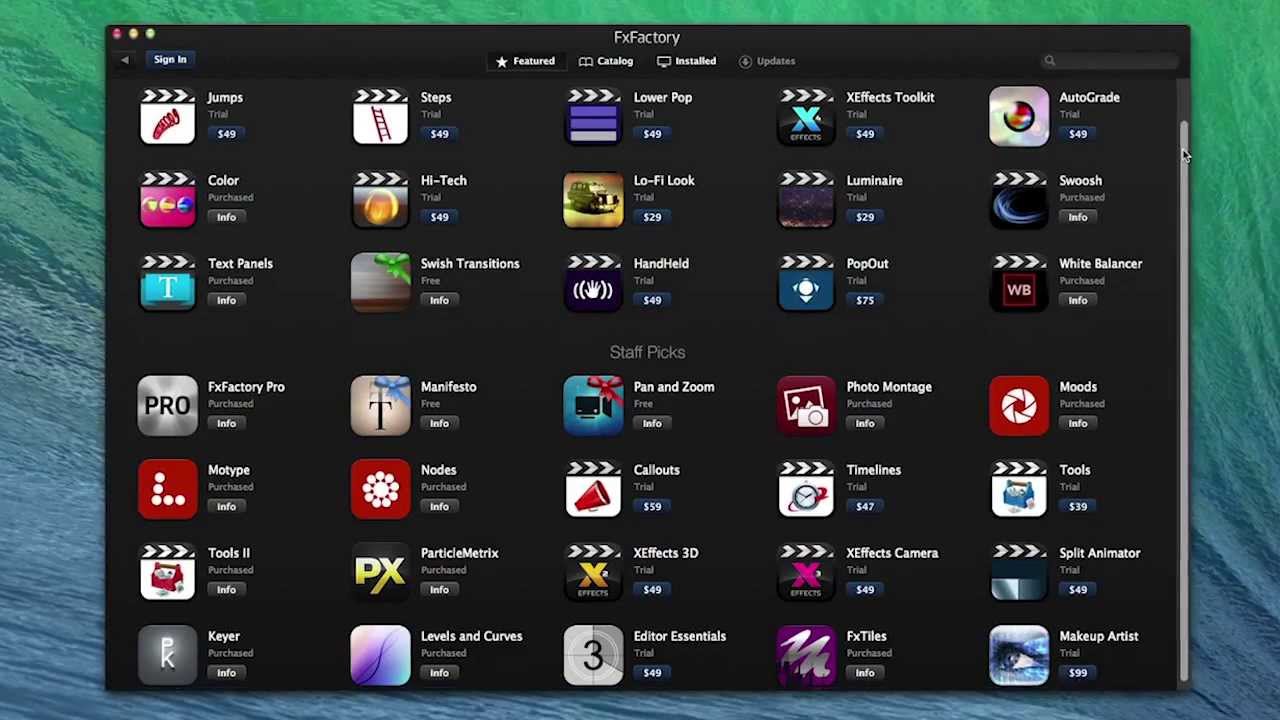
Task: Buy Callouts for $59
Action: click(x=652, y=506)
